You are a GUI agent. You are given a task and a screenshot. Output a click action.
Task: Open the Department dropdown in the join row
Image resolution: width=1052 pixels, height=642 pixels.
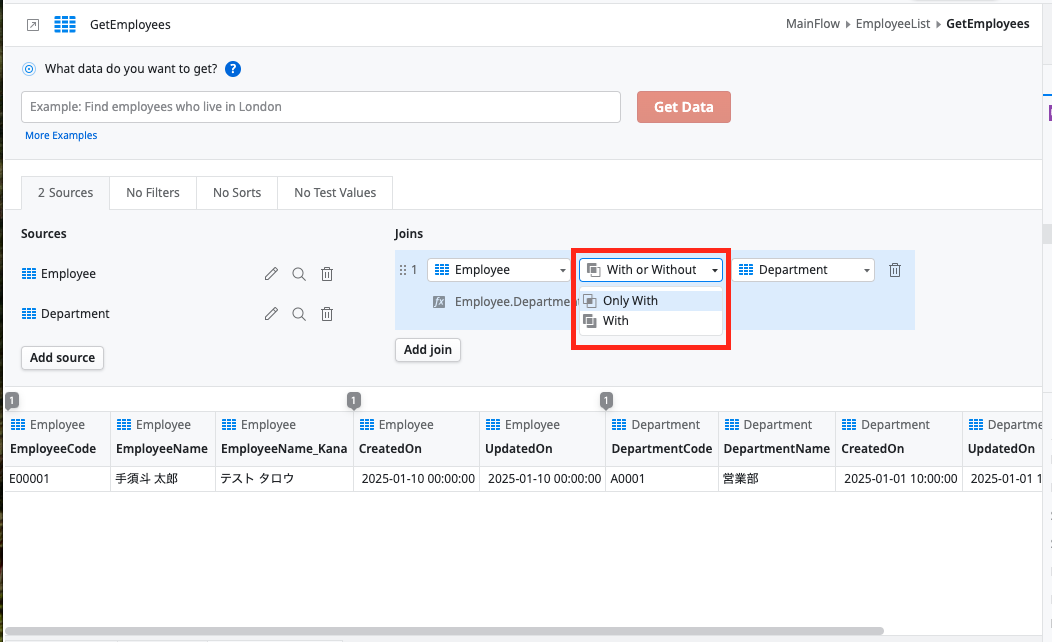[x=802, y=269]
